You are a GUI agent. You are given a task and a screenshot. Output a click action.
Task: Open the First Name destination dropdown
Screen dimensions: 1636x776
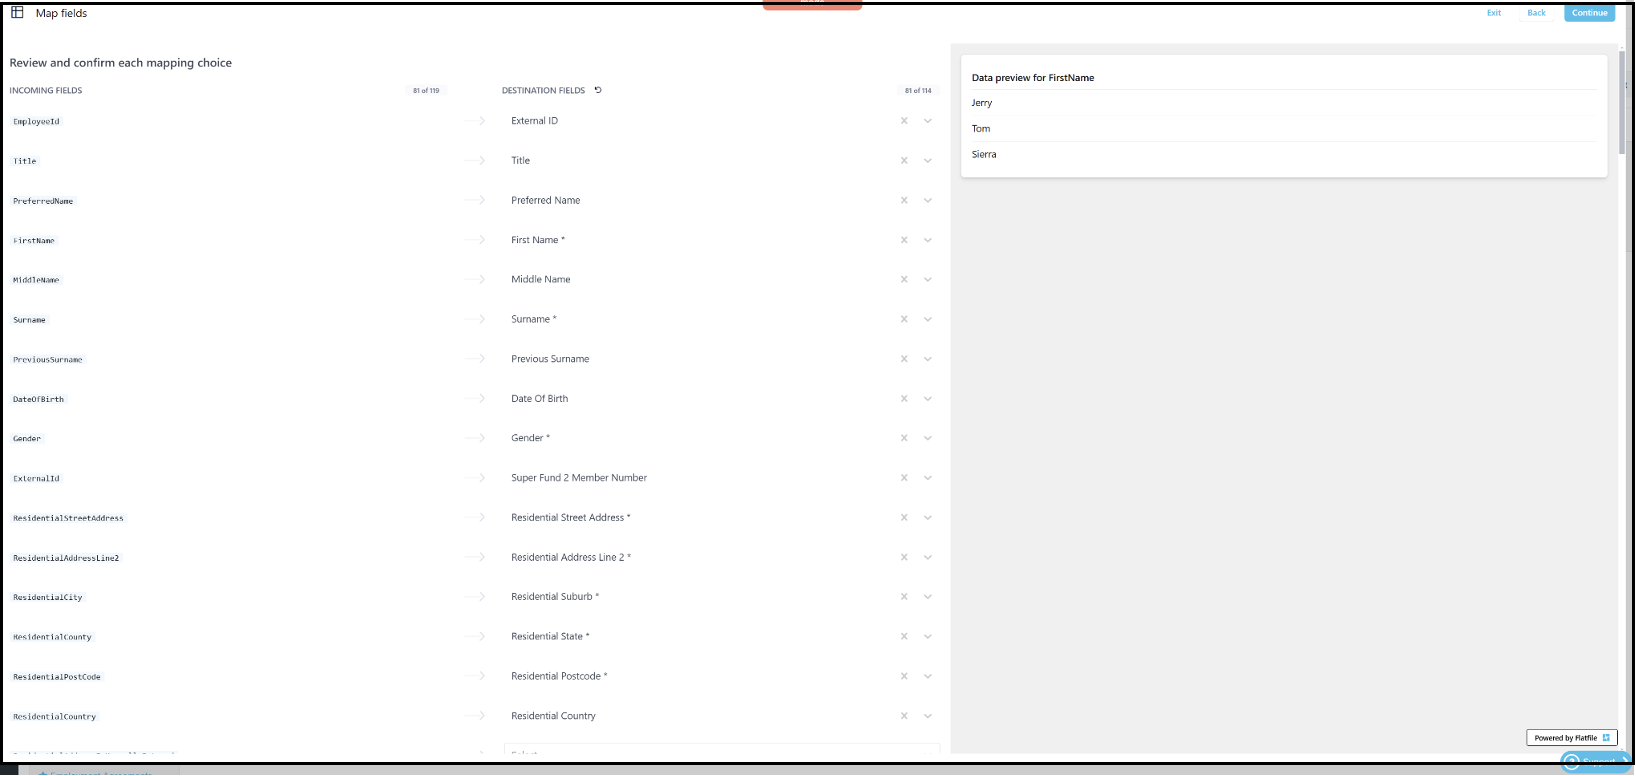(928, 240)
